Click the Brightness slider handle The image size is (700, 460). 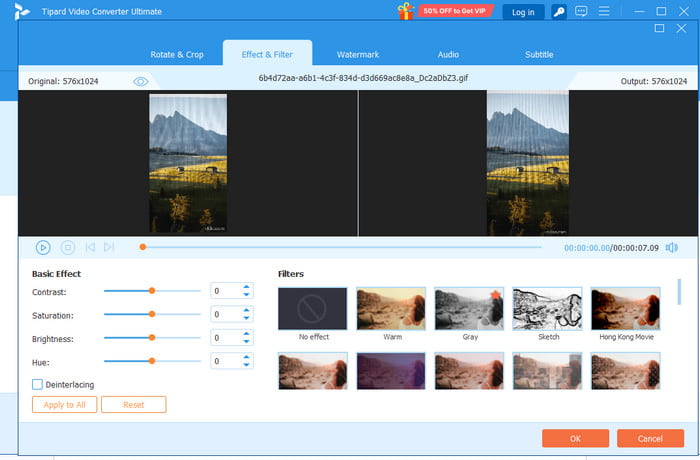[x=152, y=338]
